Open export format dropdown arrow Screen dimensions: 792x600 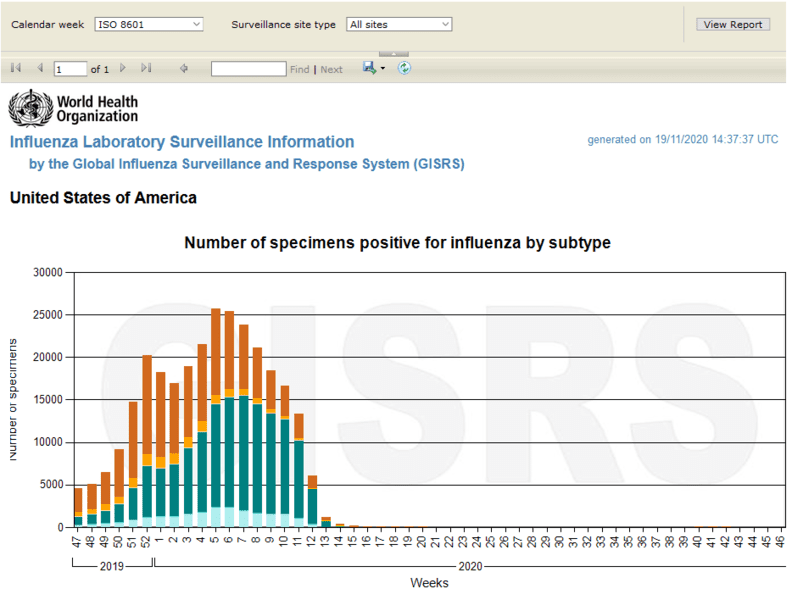[x=383, y=68]
